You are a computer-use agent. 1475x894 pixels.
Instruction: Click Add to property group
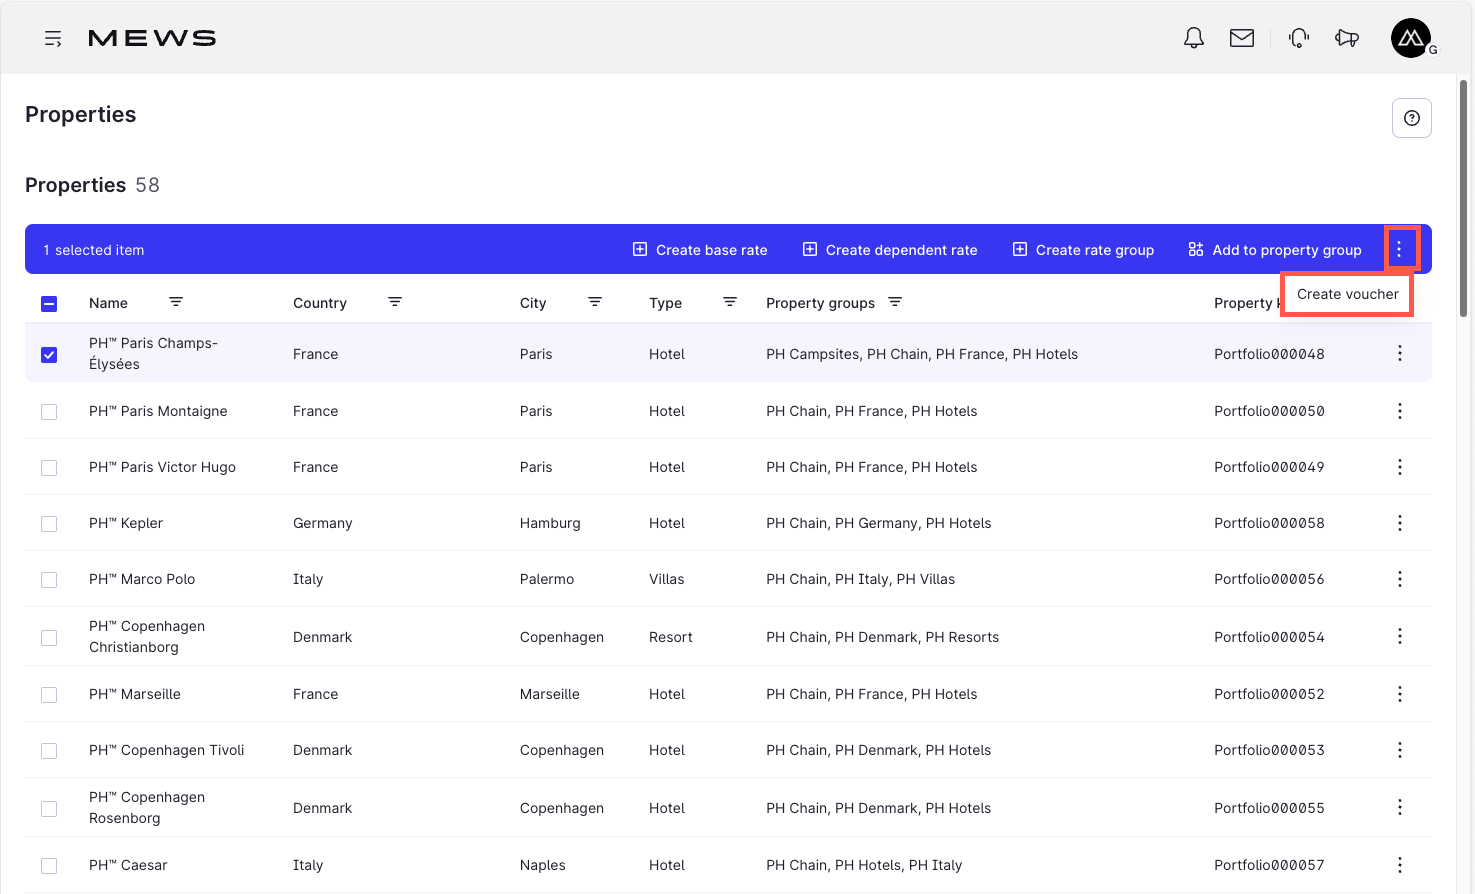1275,250
